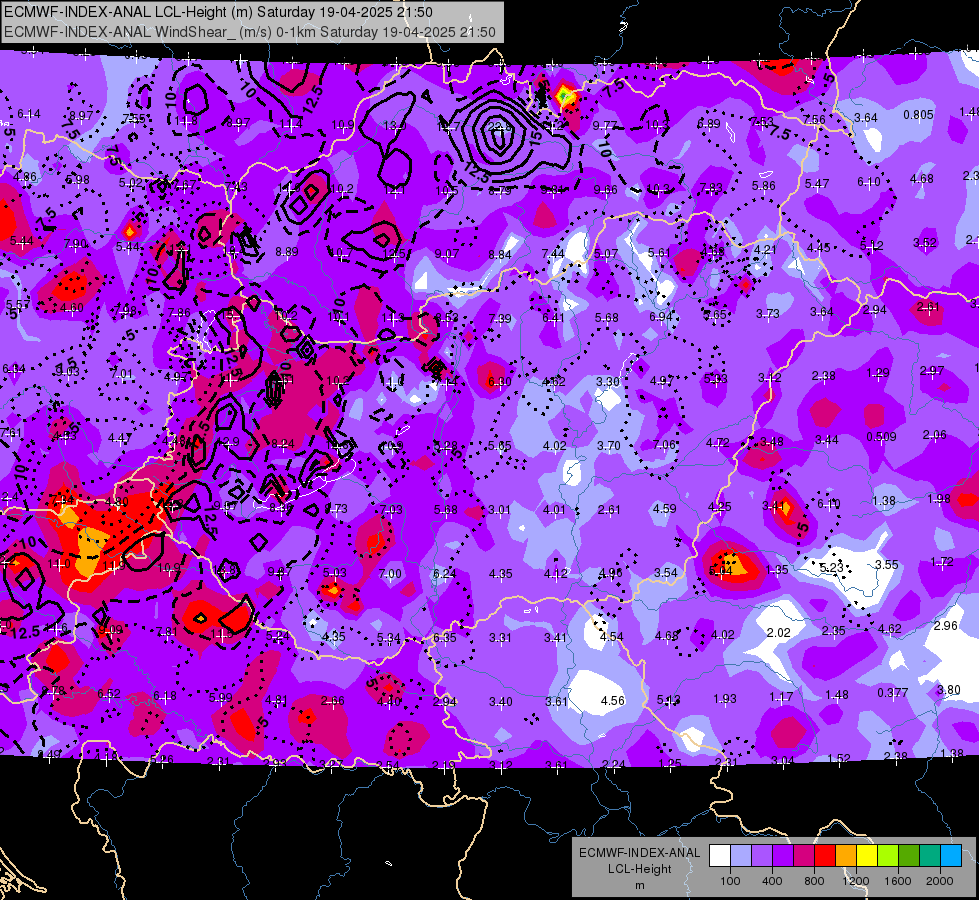Click the grid value 8.84

point(500,254)
